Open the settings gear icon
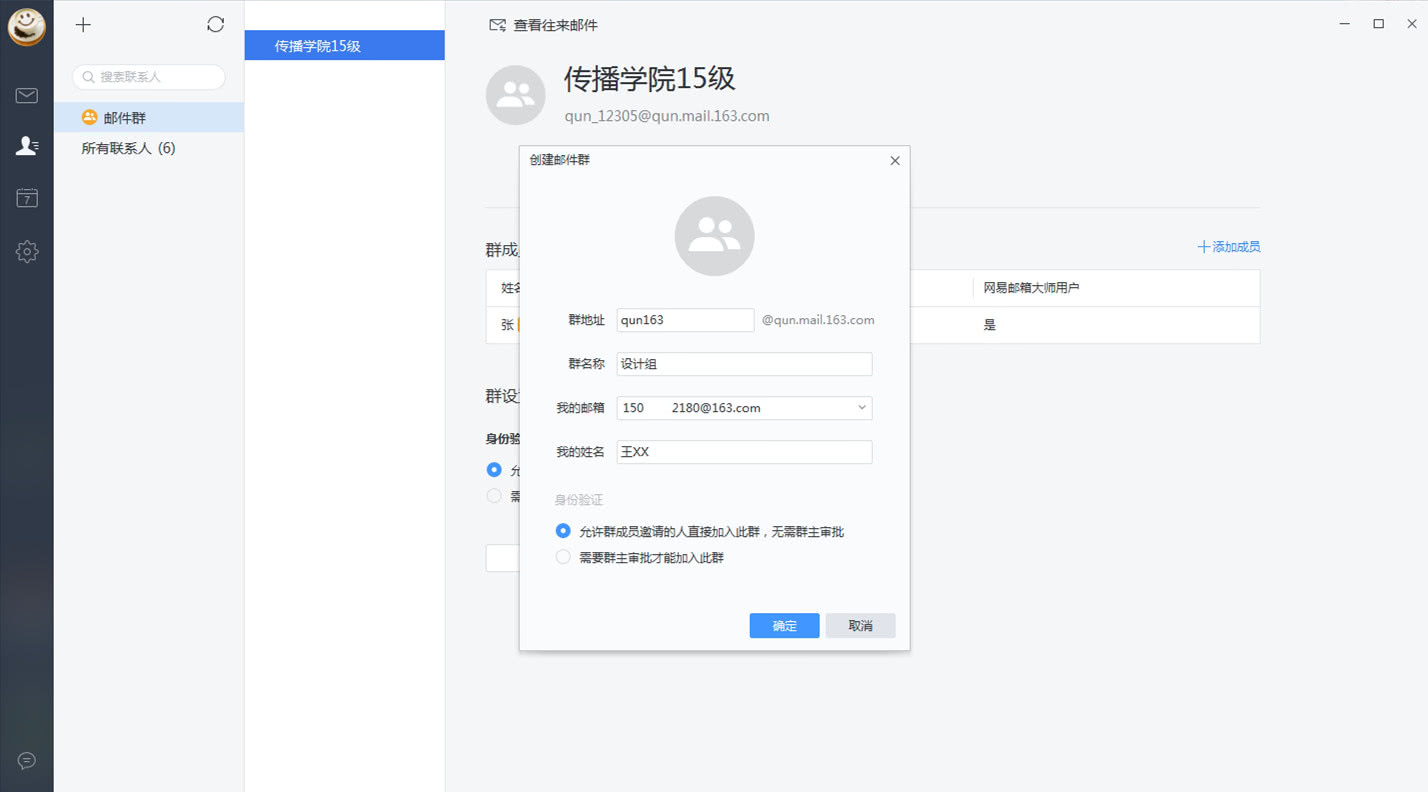 (26, 251)
